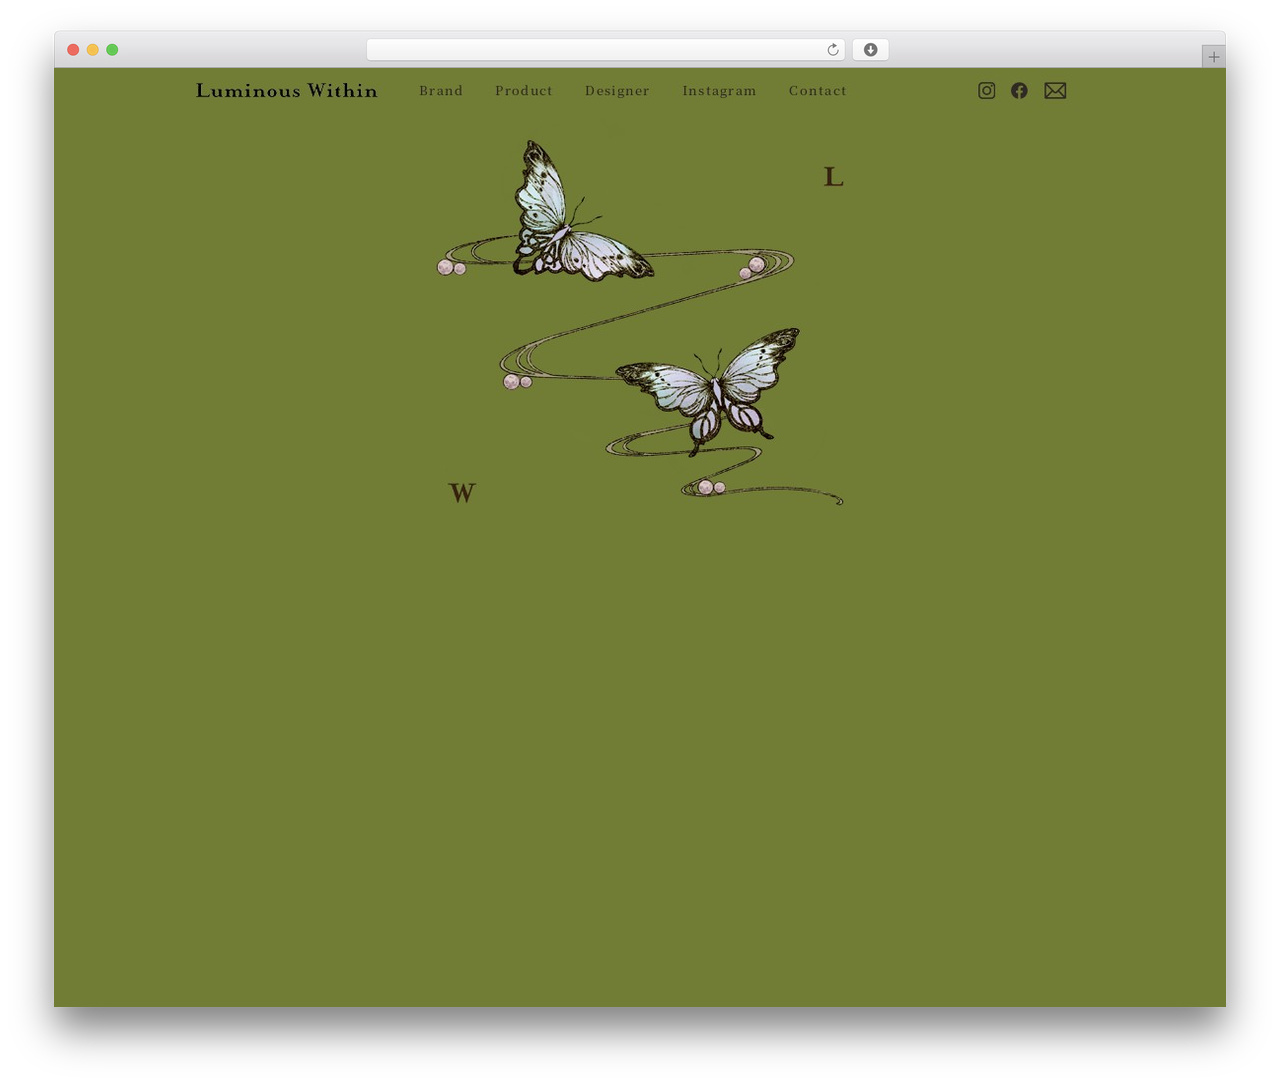Open the Instagram text menu link
1280x1084 pixels.
pos(719,91)
